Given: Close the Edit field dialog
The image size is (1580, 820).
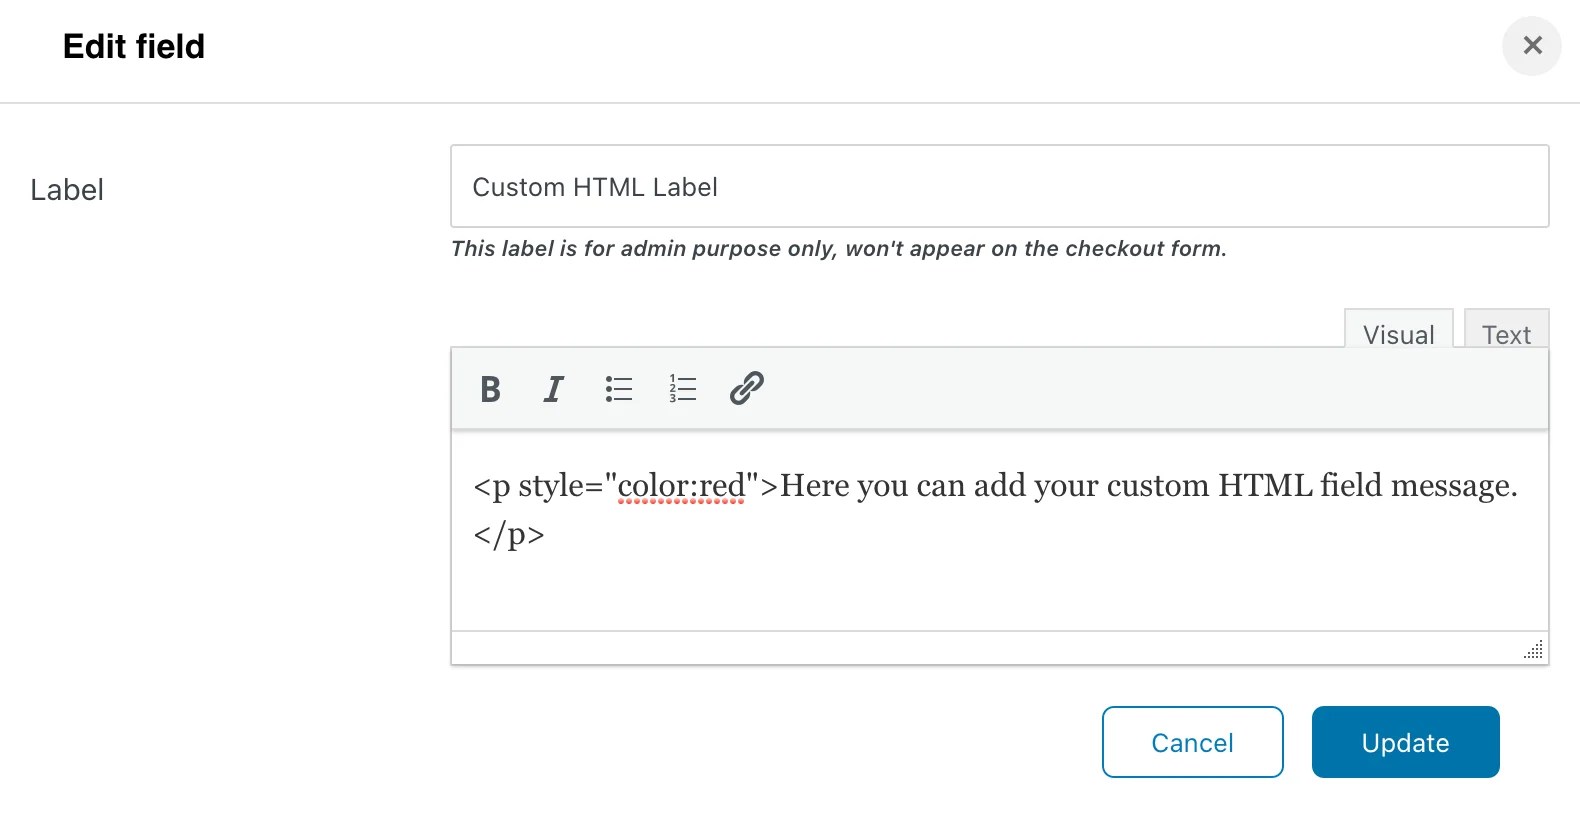Looking at the screenshot, I should 1531,46.
